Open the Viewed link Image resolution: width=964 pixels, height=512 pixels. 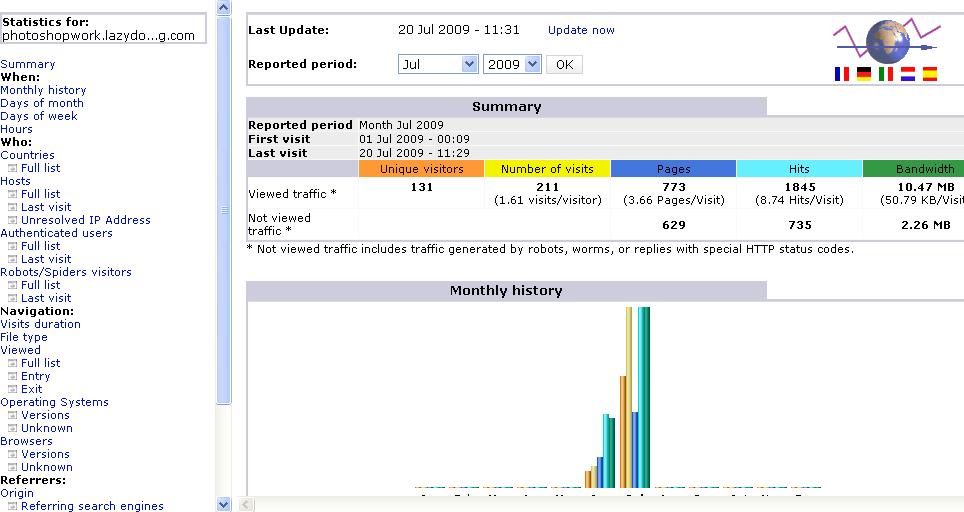tap(20, 350)
